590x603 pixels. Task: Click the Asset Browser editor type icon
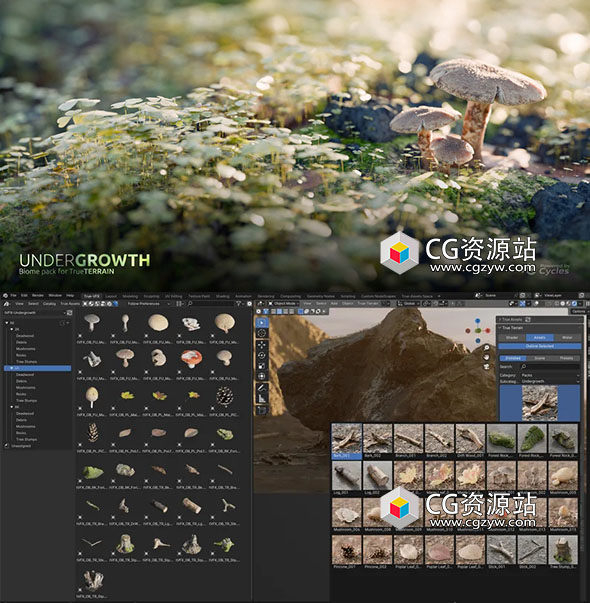[7, 304]
